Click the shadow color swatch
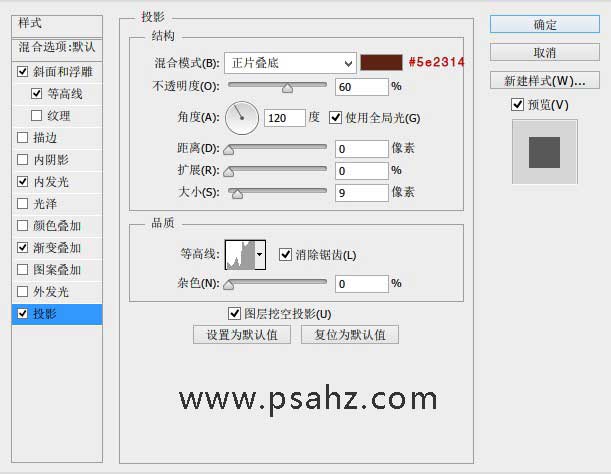611x474 pixels. pyautogui.click(x=381, y=63)
